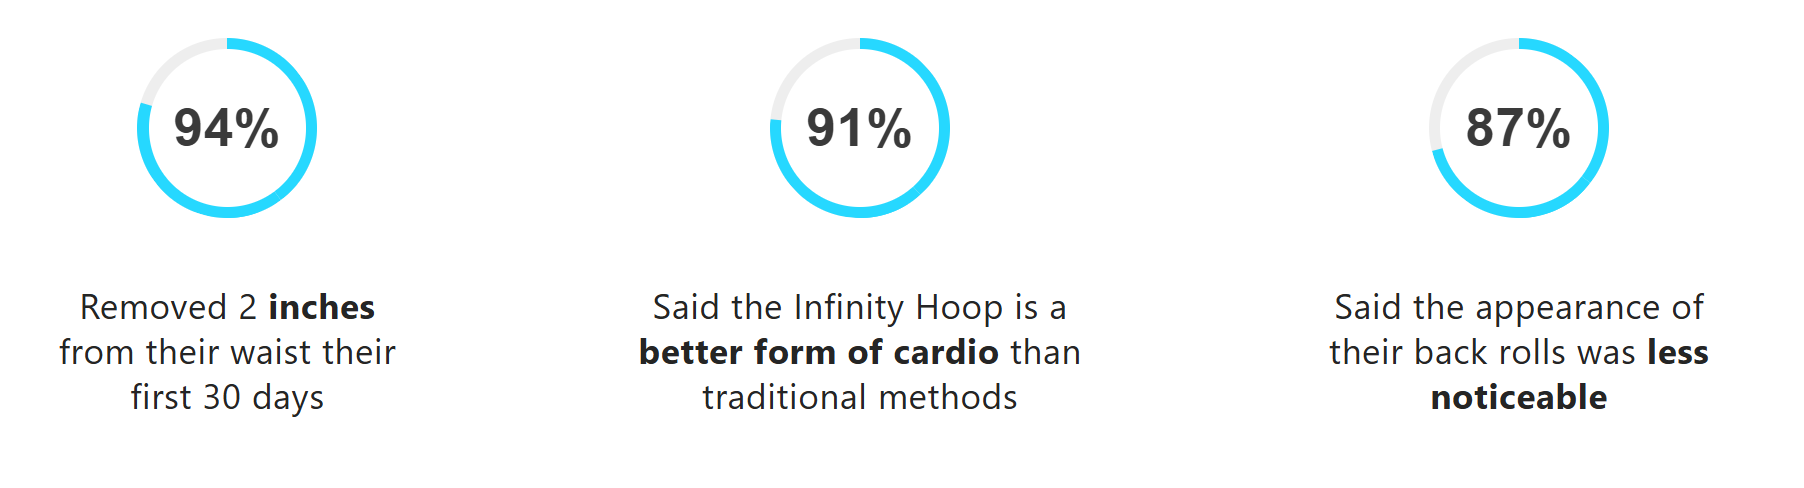This screenshot has width=1804, height=488.
Task: Click "Said the Infinity Hoop is a" line
Action: [x=859, y=307]
